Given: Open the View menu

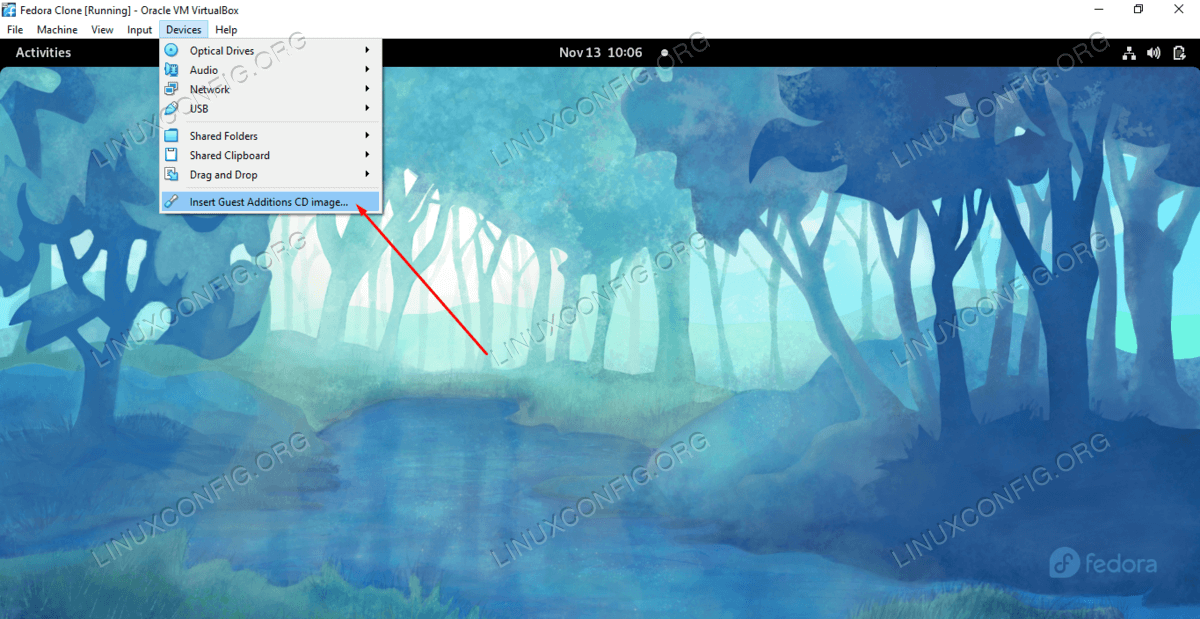Looking at the screenshot, I should [x=102, y=30].
